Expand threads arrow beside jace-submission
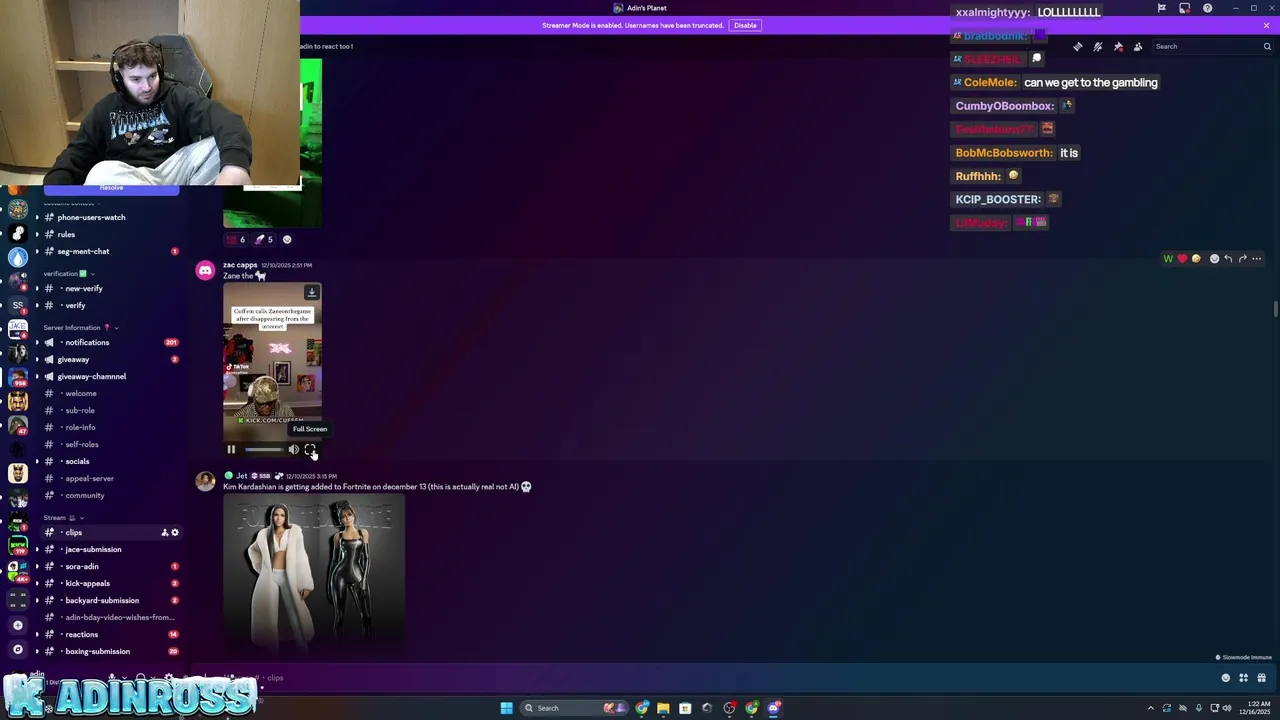The image size is (1280, 720). pos(37,549)
